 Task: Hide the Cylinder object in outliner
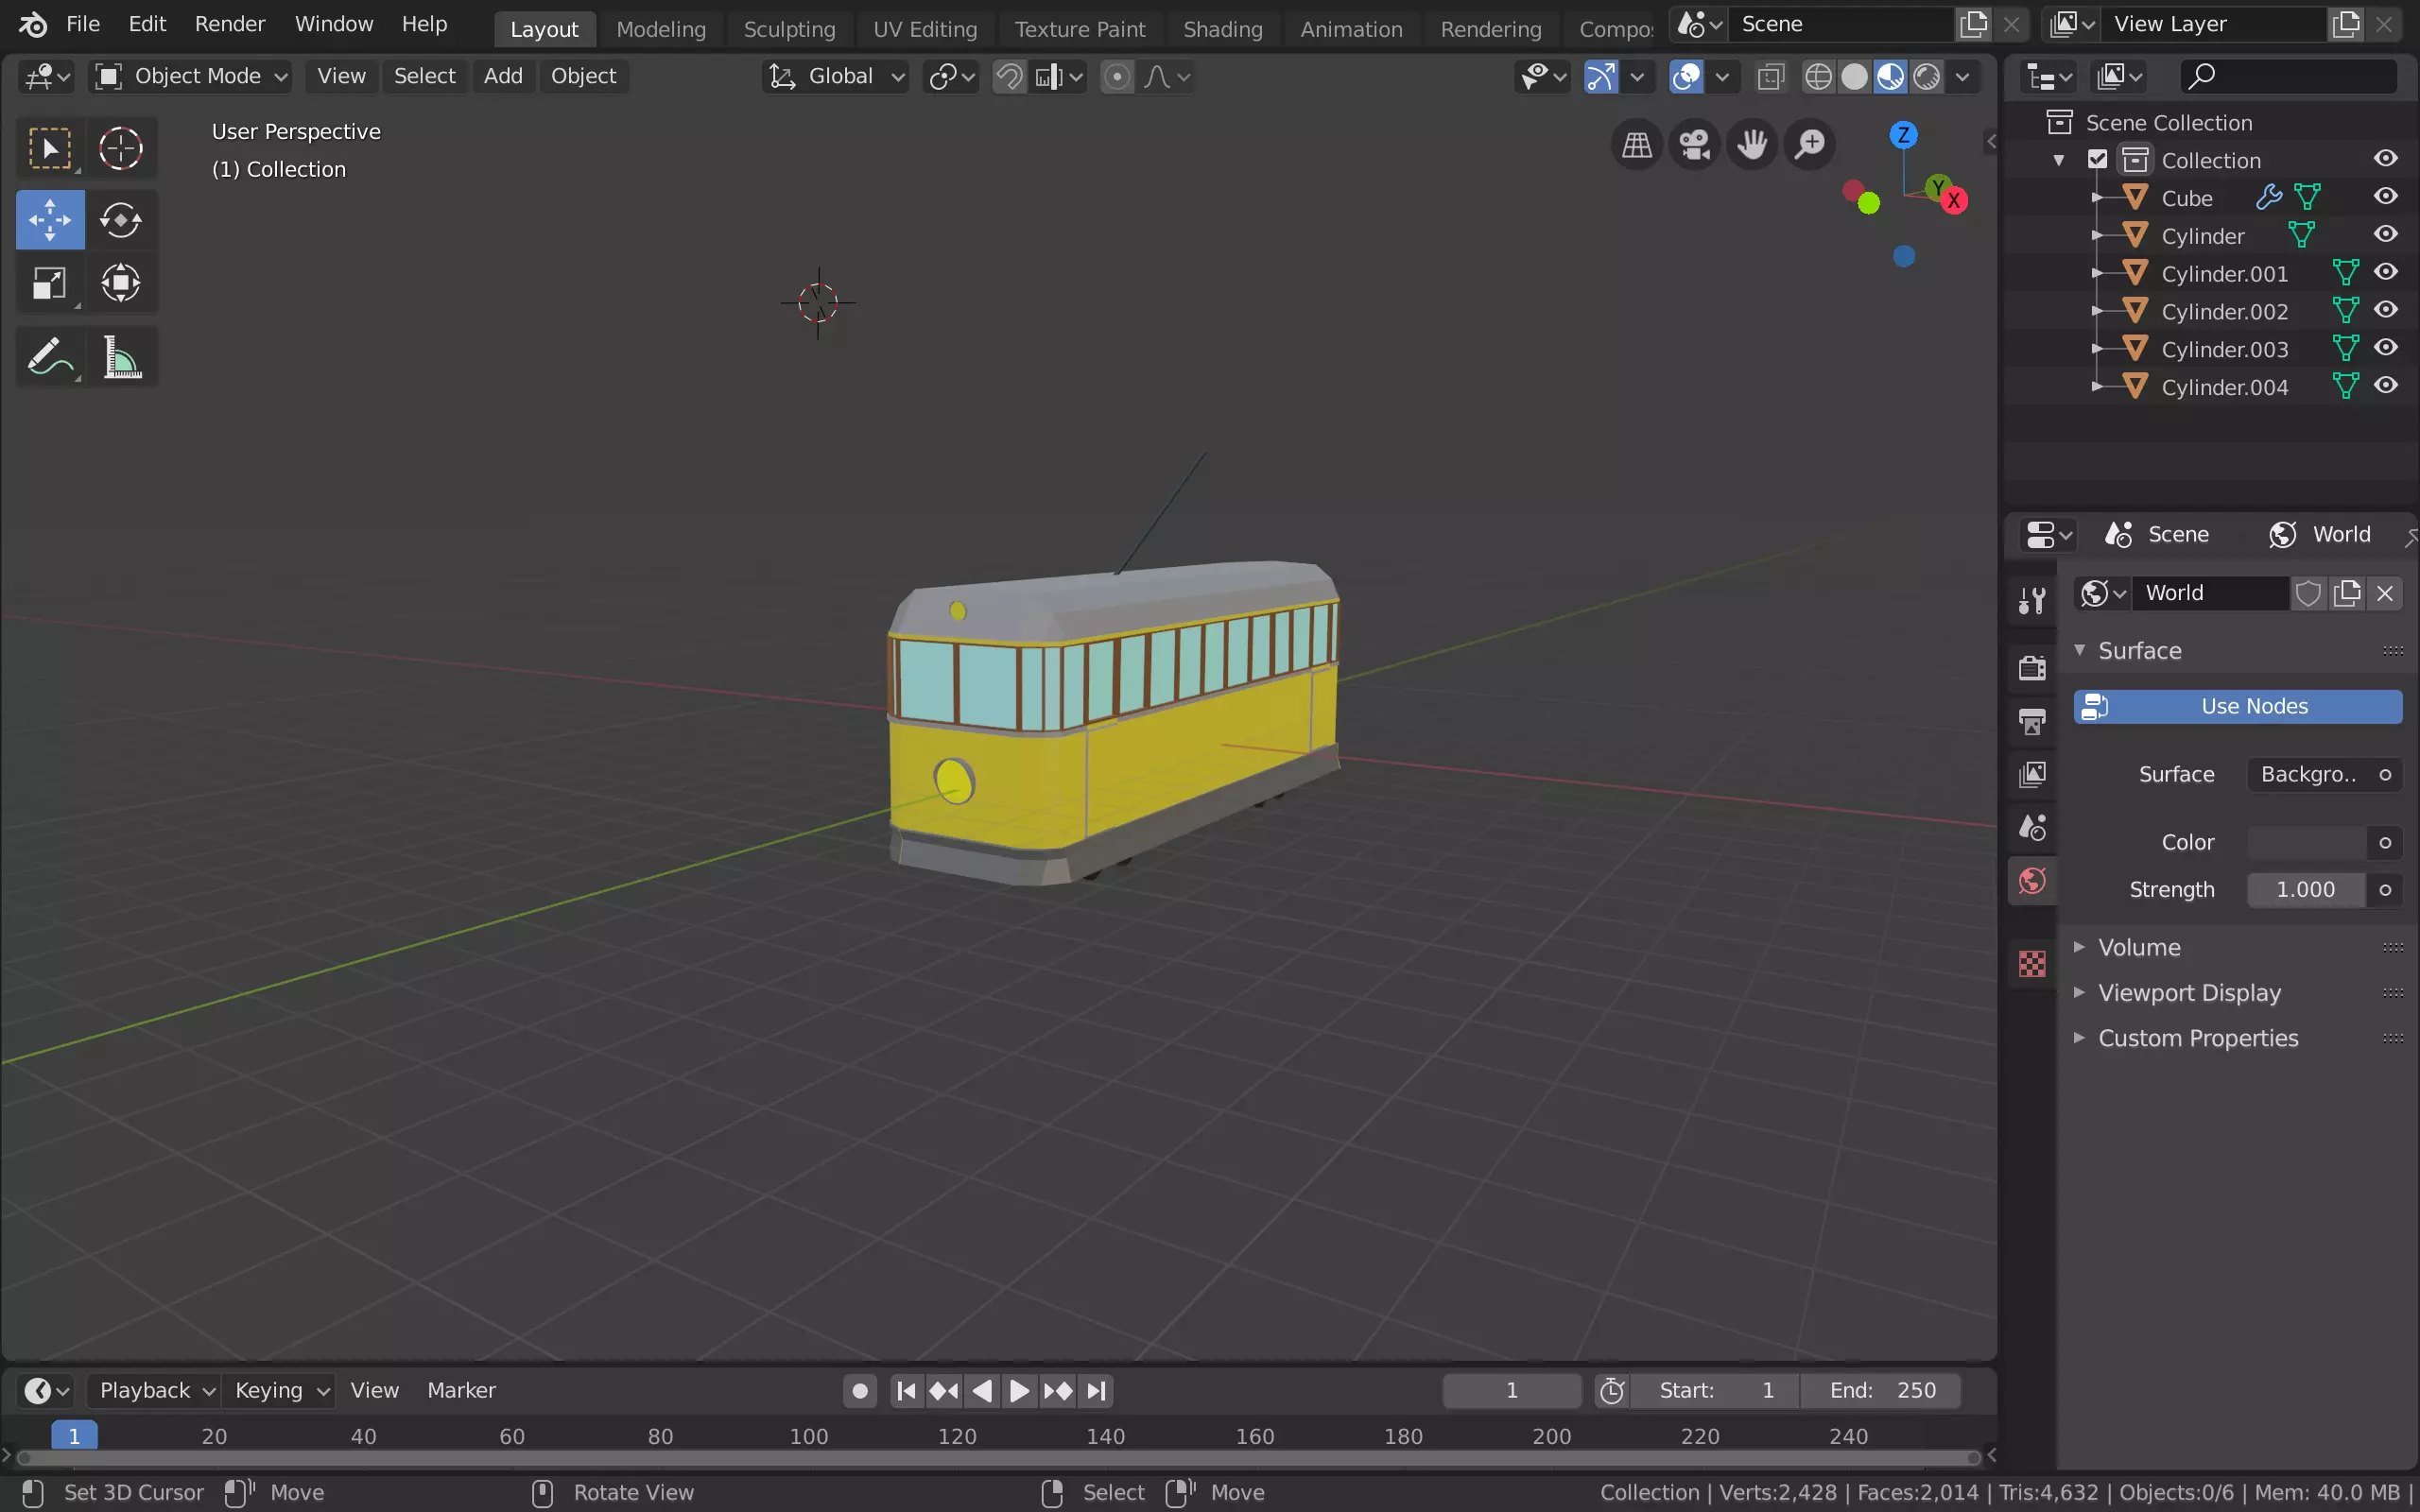[2385, 235]
